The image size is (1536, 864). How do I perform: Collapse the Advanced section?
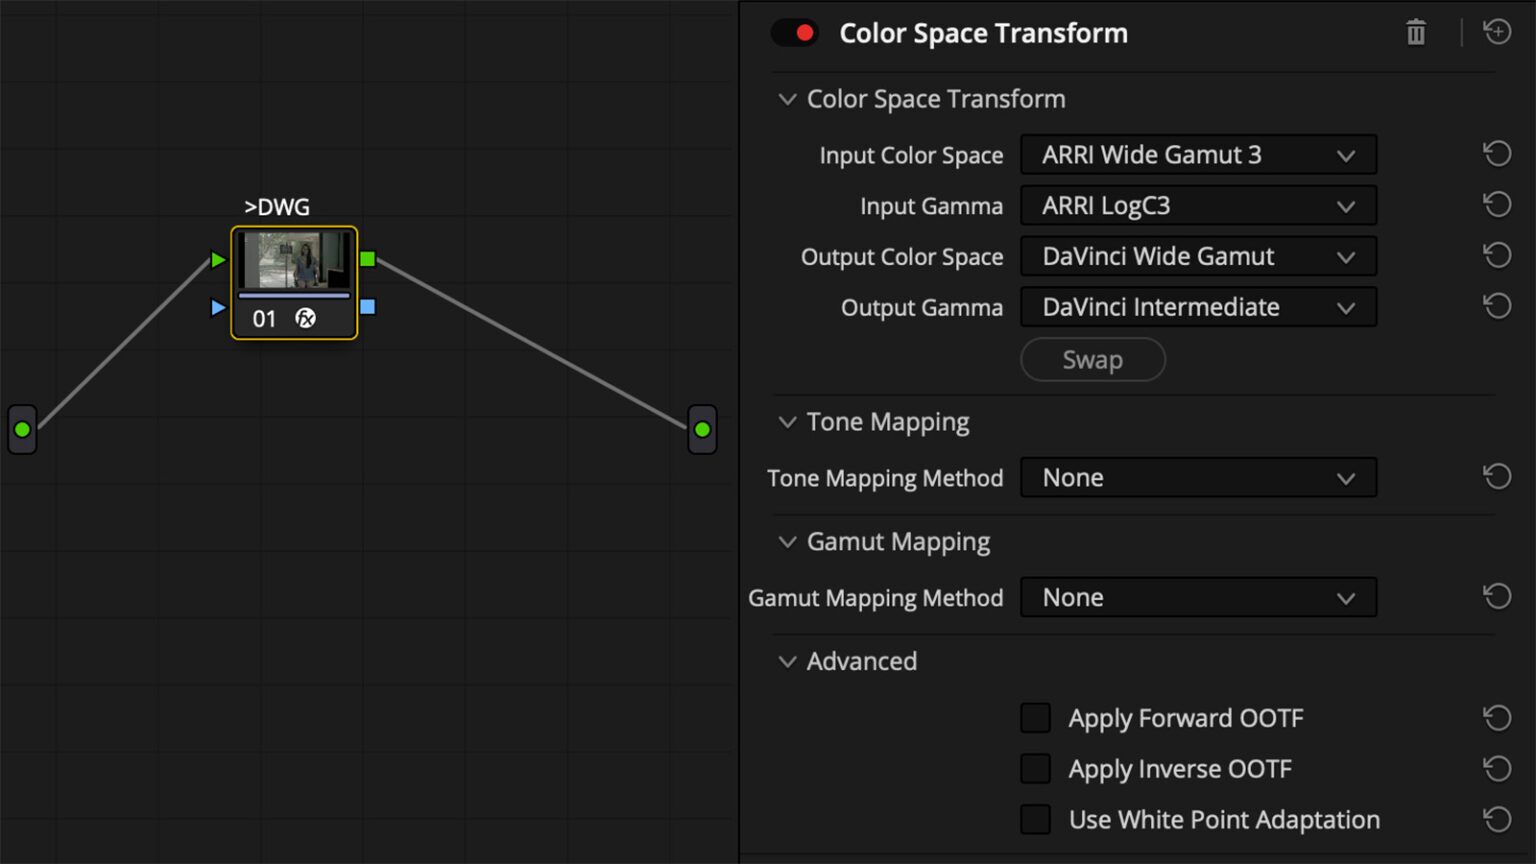787,661
